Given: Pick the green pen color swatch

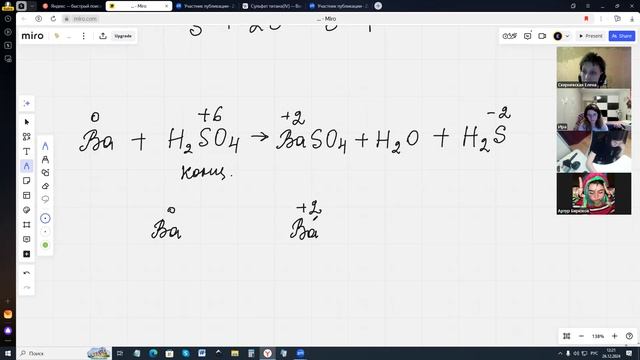Looking at the screenshot, I should 45,245.
